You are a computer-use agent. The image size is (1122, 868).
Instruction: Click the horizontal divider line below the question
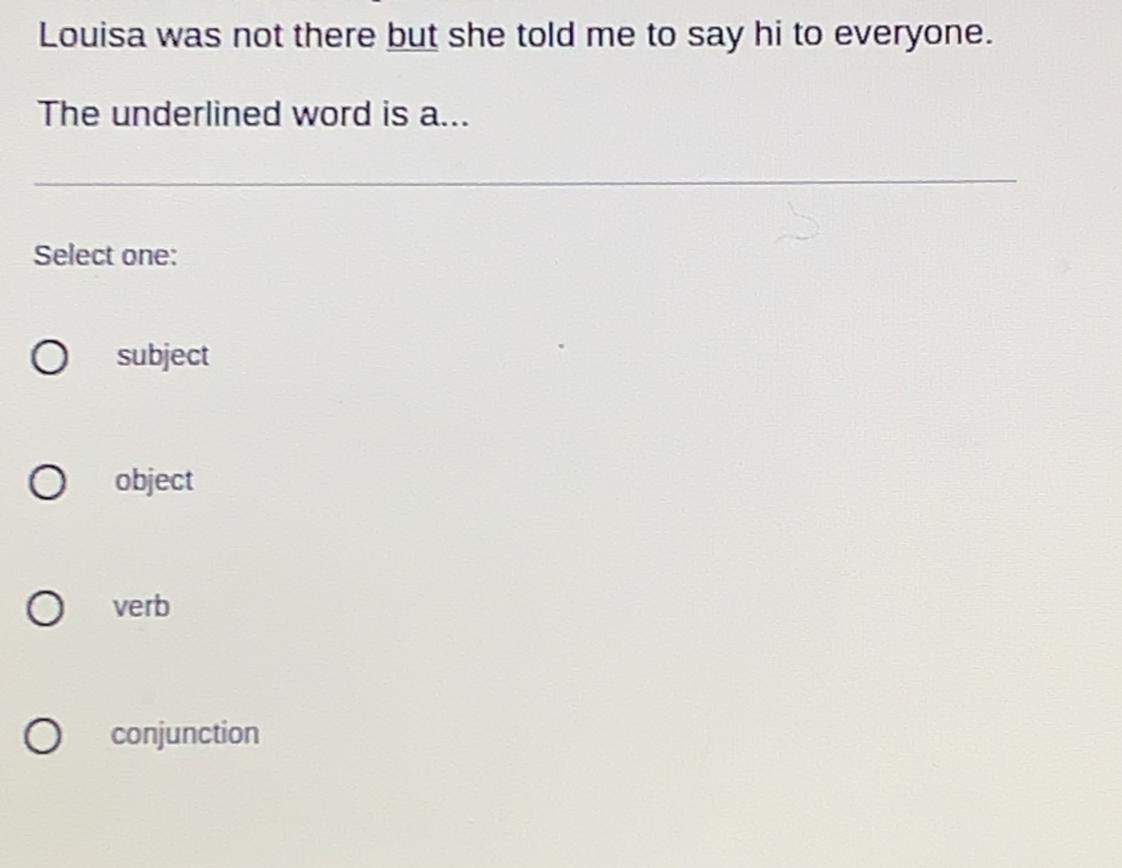525,182
